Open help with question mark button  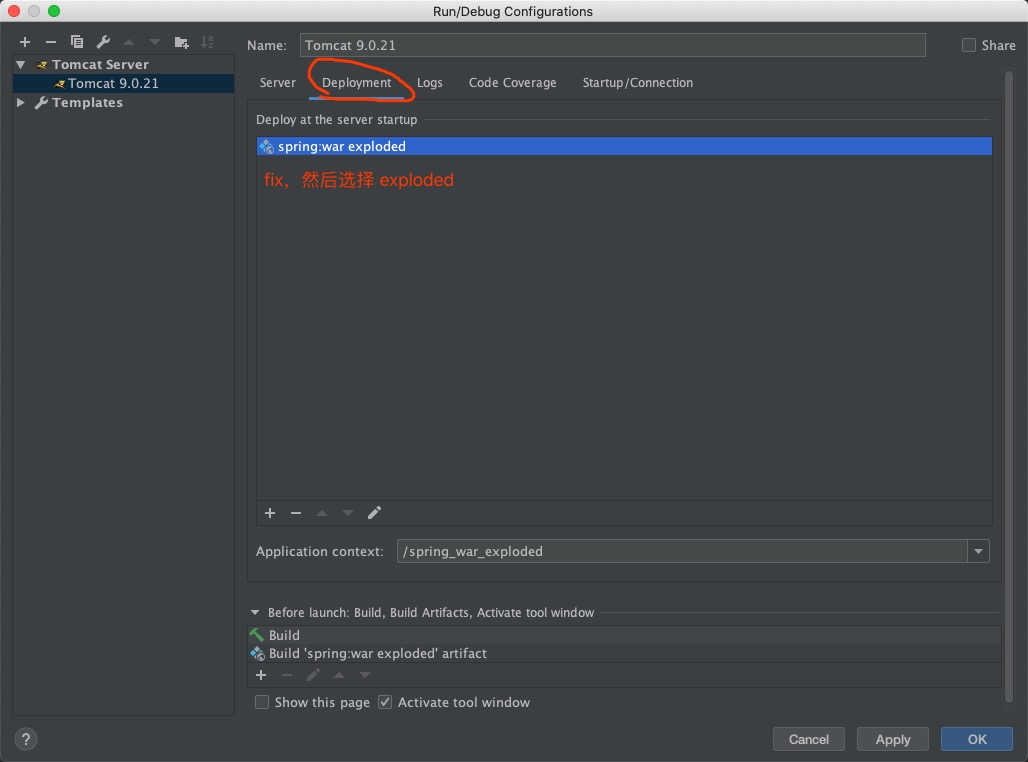point(26,740)
